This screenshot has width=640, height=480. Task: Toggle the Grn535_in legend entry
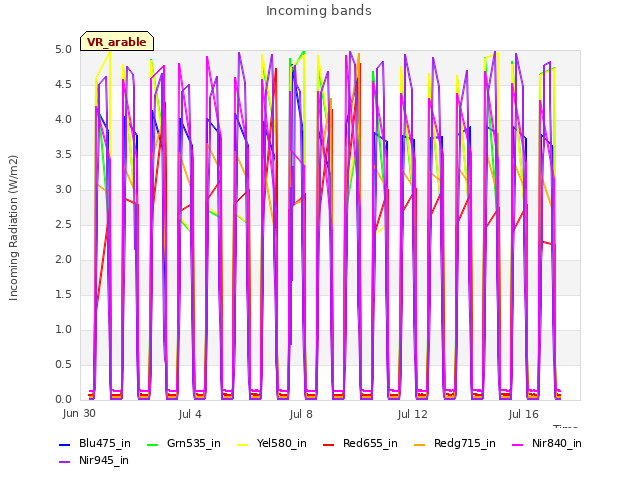tap(184, 444)
